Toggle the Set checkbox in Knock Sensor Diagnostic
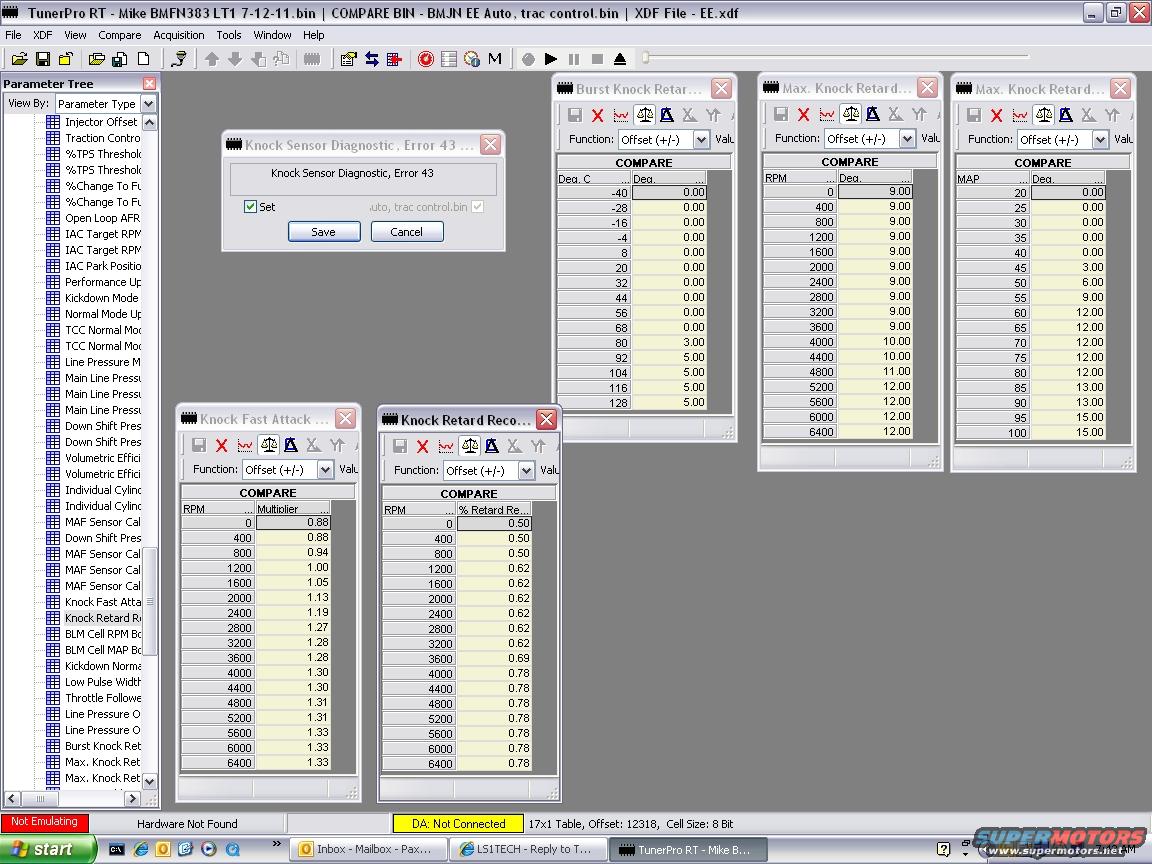Viewport: 1152px width, 864px height. tap(251, 207)
